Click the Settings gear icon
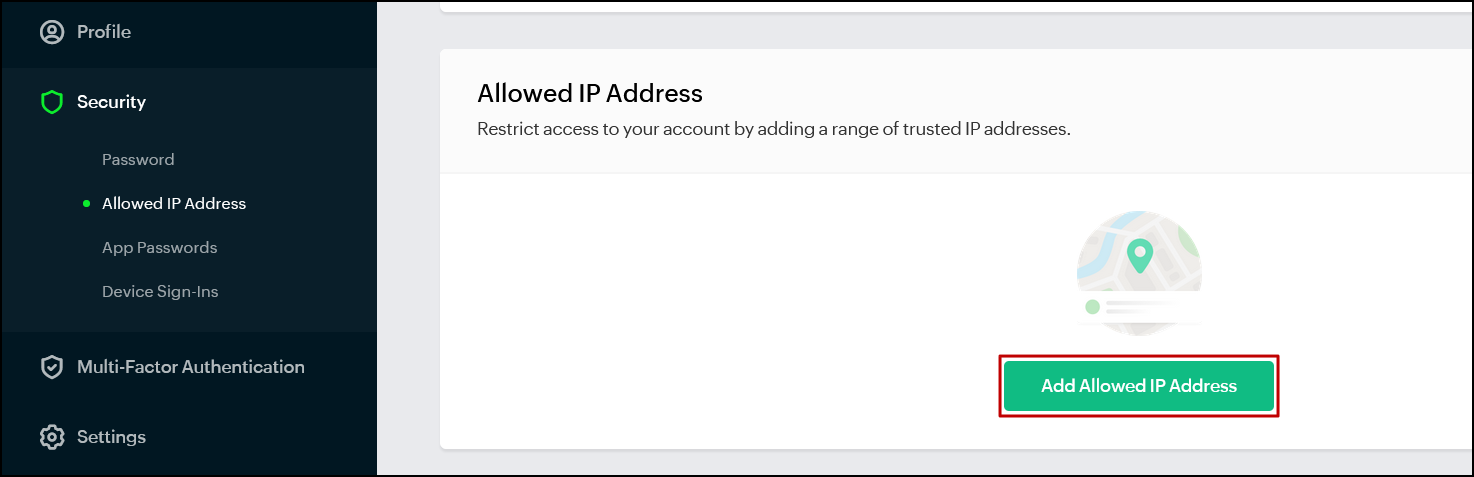Image resolution: width=1474 pixels, height=477 pixels. click(x=51, y=437)
